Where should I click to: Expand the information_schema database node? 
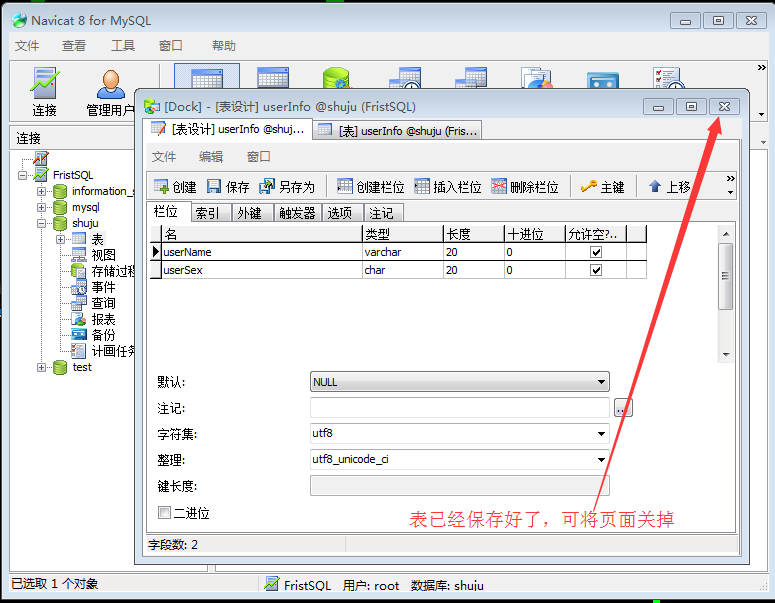coord(42,191)
